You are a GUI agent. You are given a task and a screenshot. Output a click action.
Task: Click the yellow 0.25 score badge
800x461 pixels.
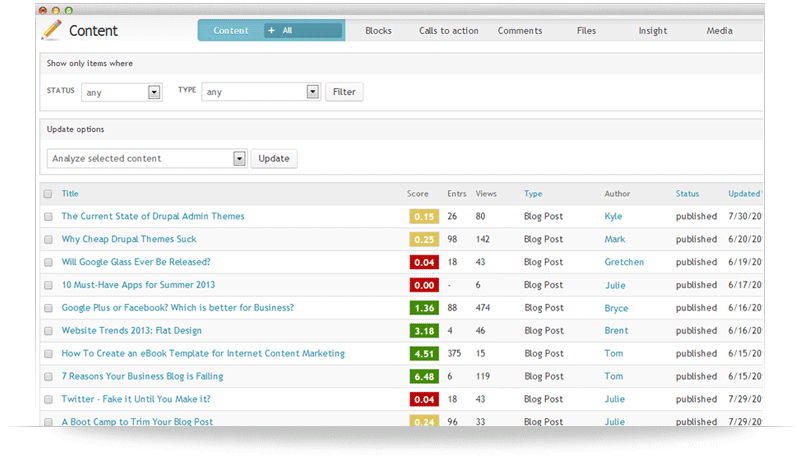coord(424,240)
